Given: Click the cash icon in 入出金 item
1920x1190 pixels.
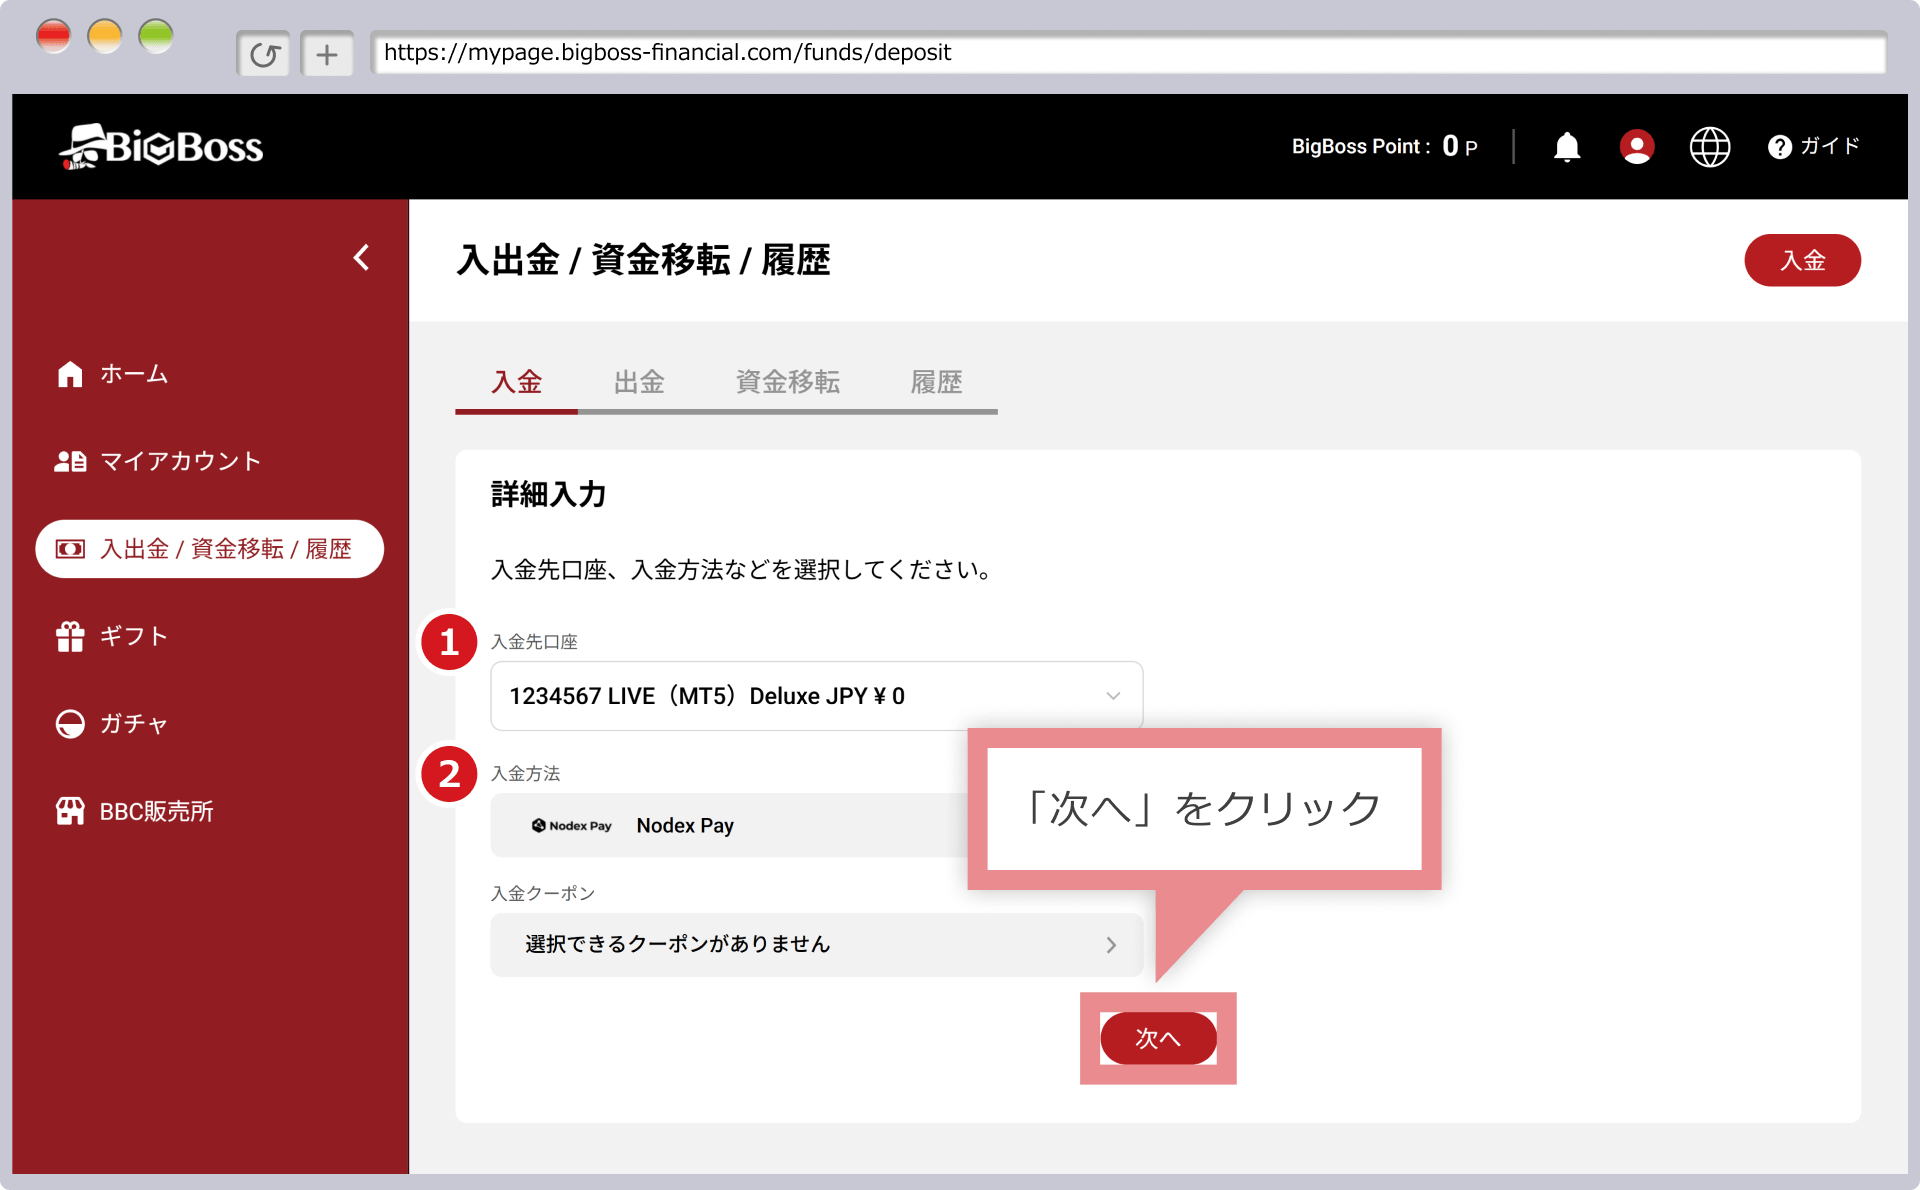Looking at the screenshot, I should click(x=70, y=549).
